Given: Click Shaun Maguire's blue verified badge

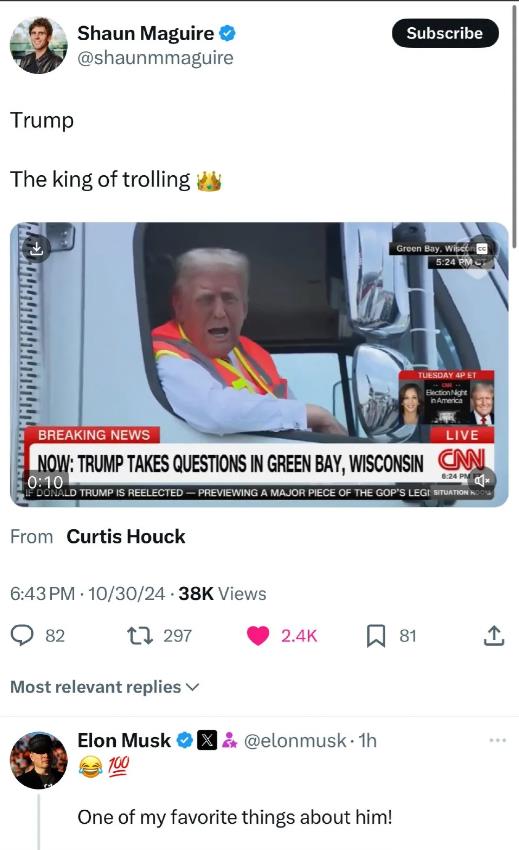Looking at the screenshot, I should tap(227, 34).
